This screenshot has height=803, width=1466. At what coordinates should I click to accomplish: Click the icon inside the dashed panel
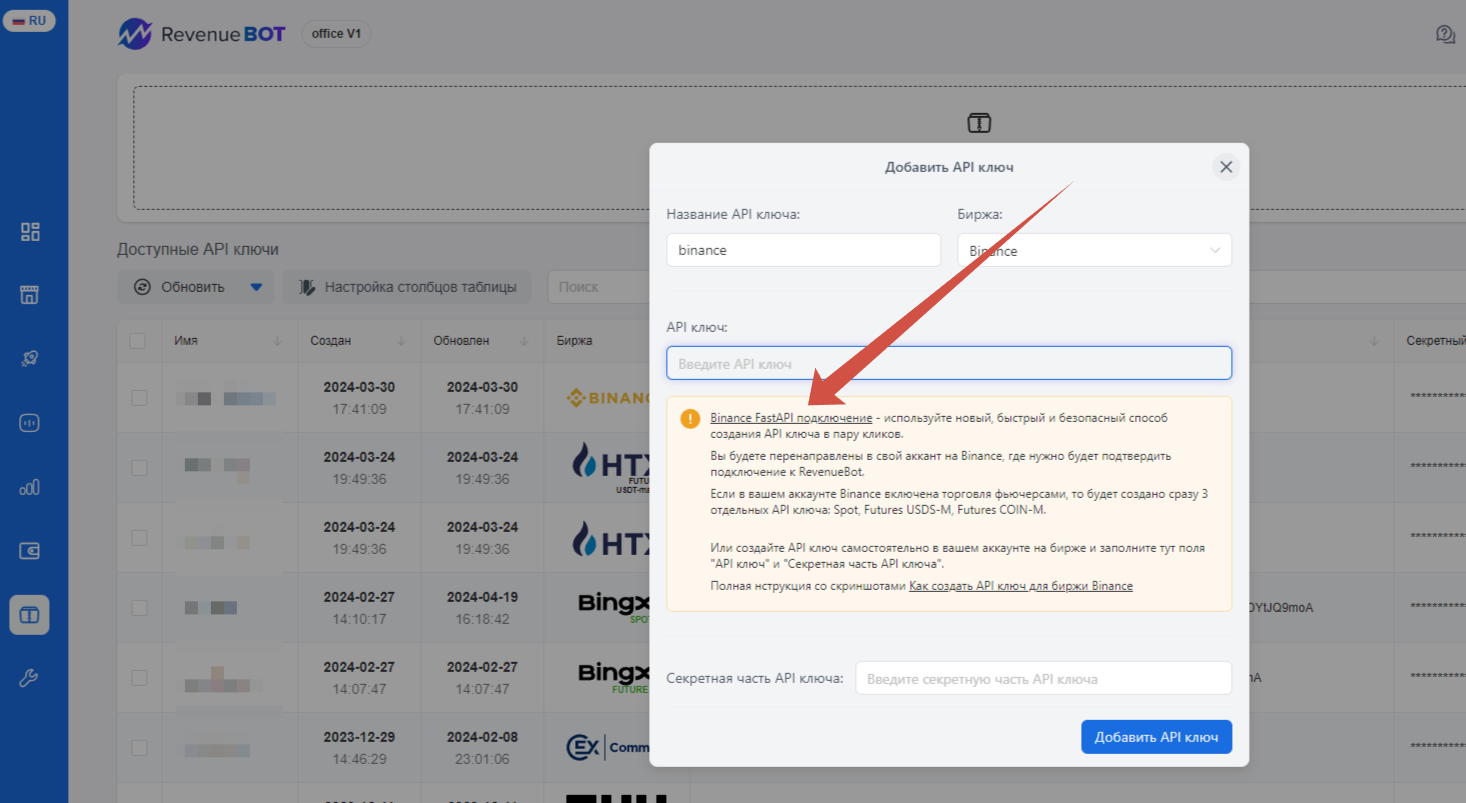point(979,123)
